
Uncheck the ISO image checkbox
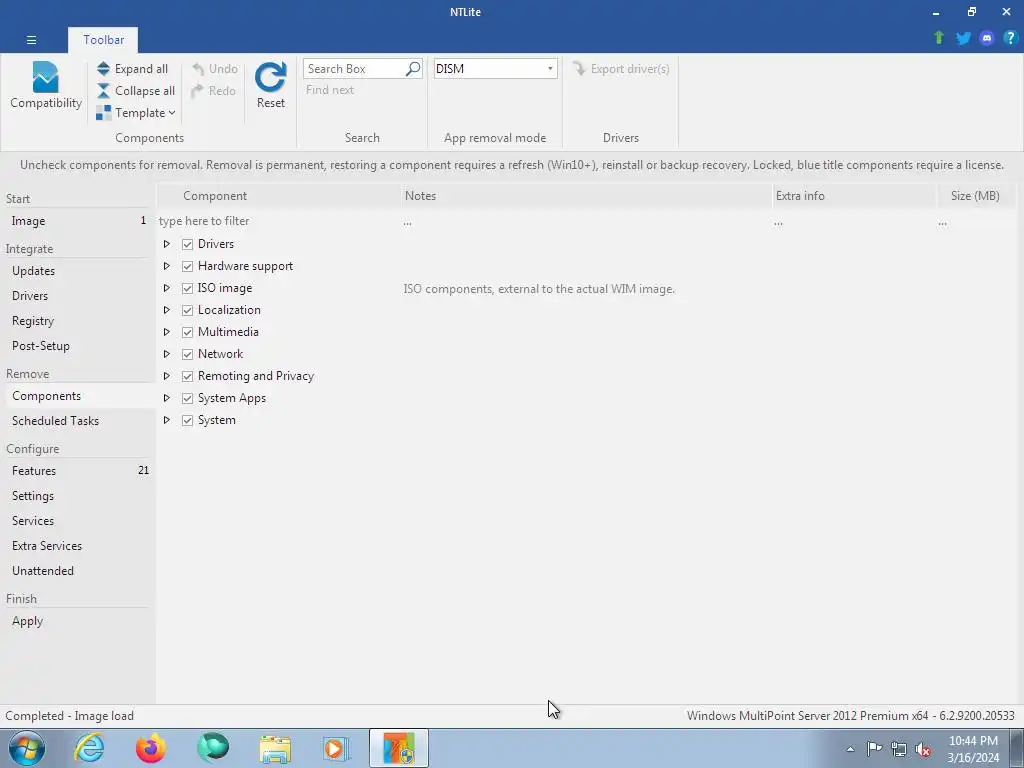click(187, 288)
